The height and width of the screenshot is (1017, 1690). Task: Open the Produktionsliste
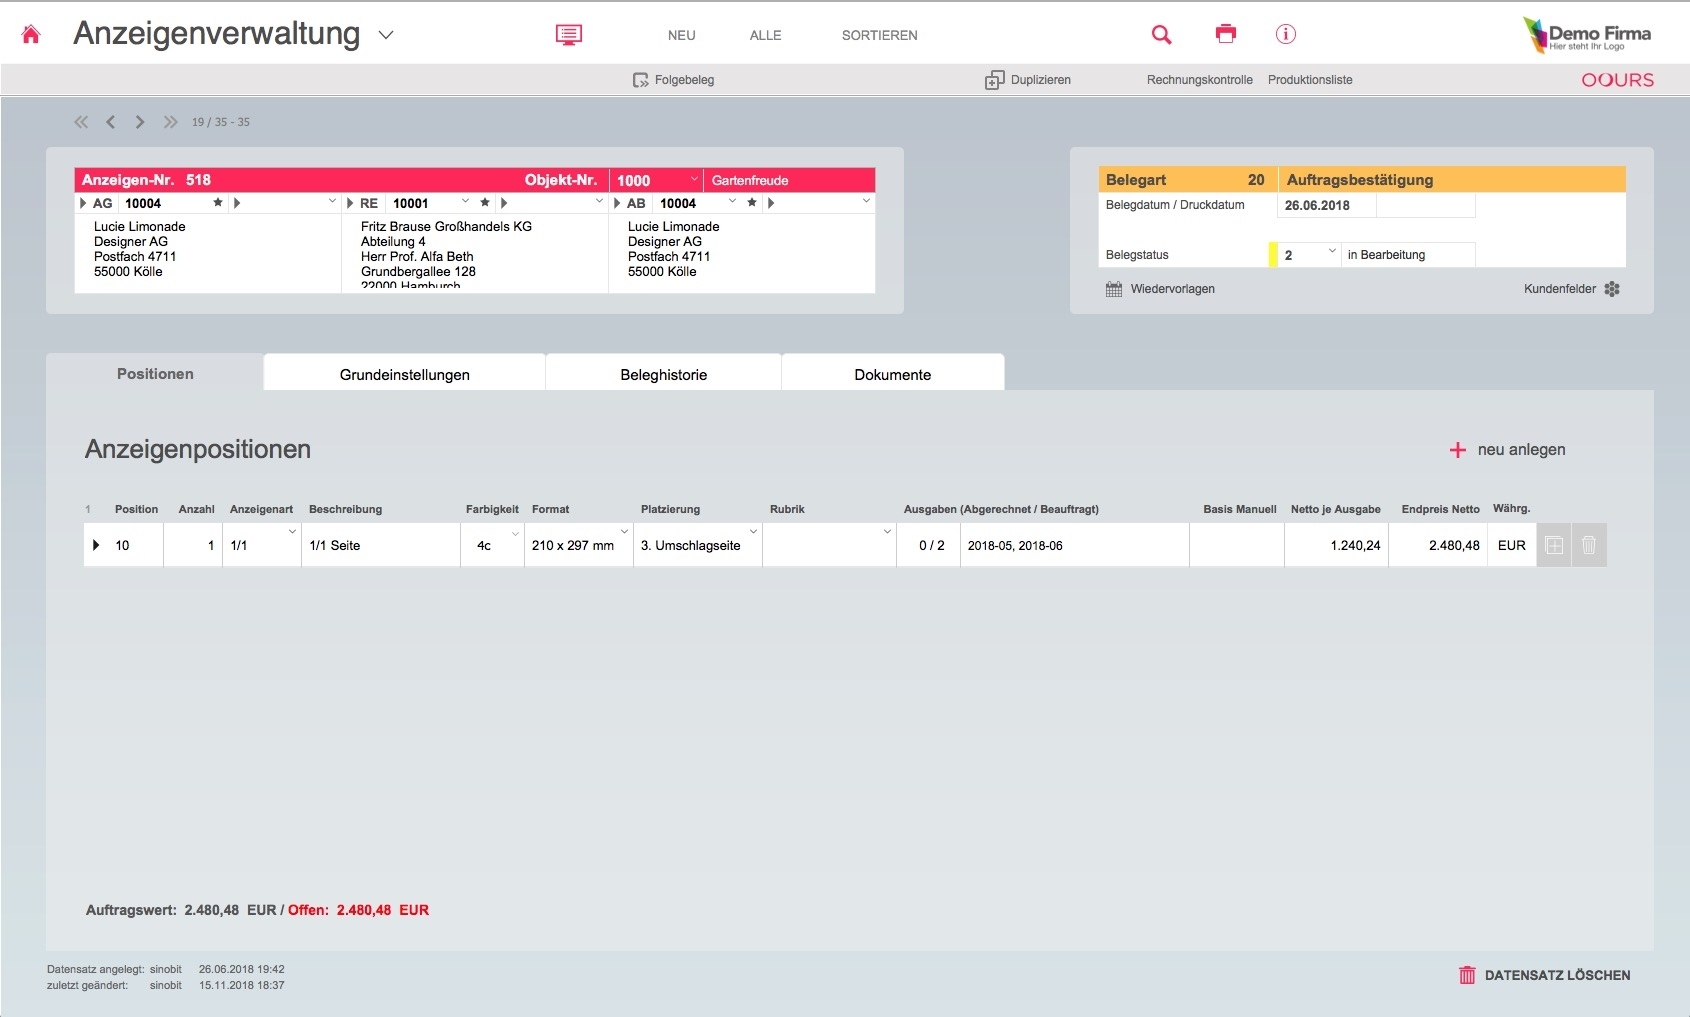pos(1310,80)
